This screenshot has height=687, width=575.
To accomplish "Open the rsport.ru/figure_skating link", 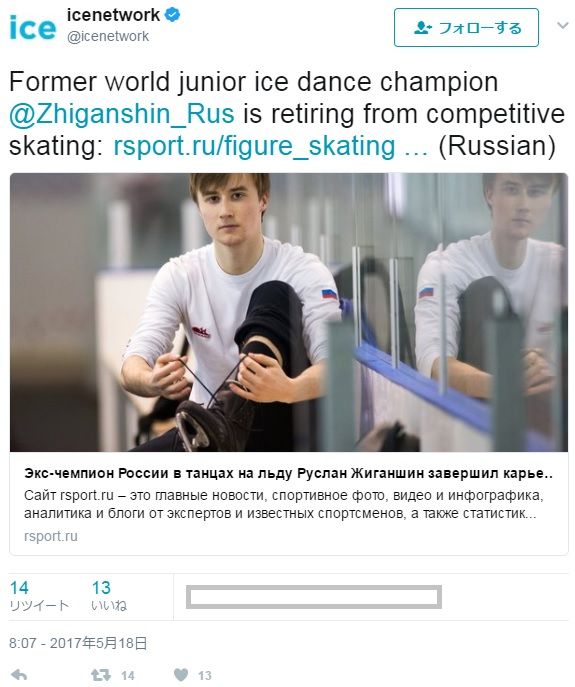I will (x=270, y=145).
